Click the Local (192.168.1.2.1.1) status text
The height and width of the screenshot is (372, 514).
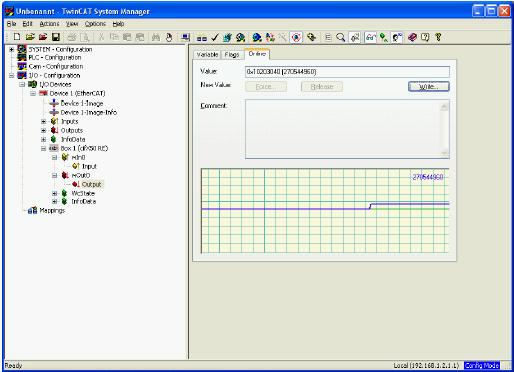(426, 366)
